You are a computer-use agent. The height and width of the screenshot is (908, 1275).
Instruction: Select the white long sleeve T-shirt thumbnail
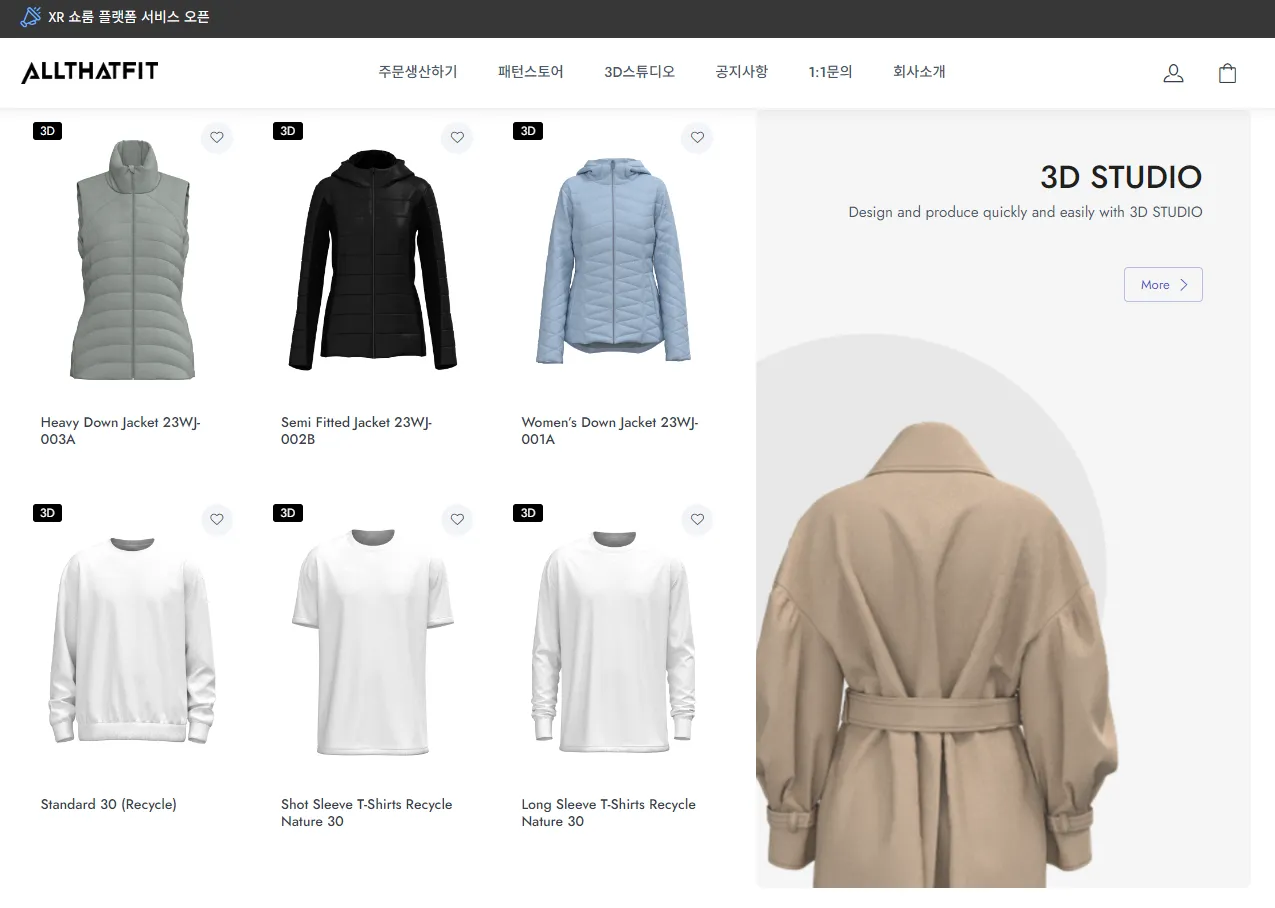coord(613,640)
